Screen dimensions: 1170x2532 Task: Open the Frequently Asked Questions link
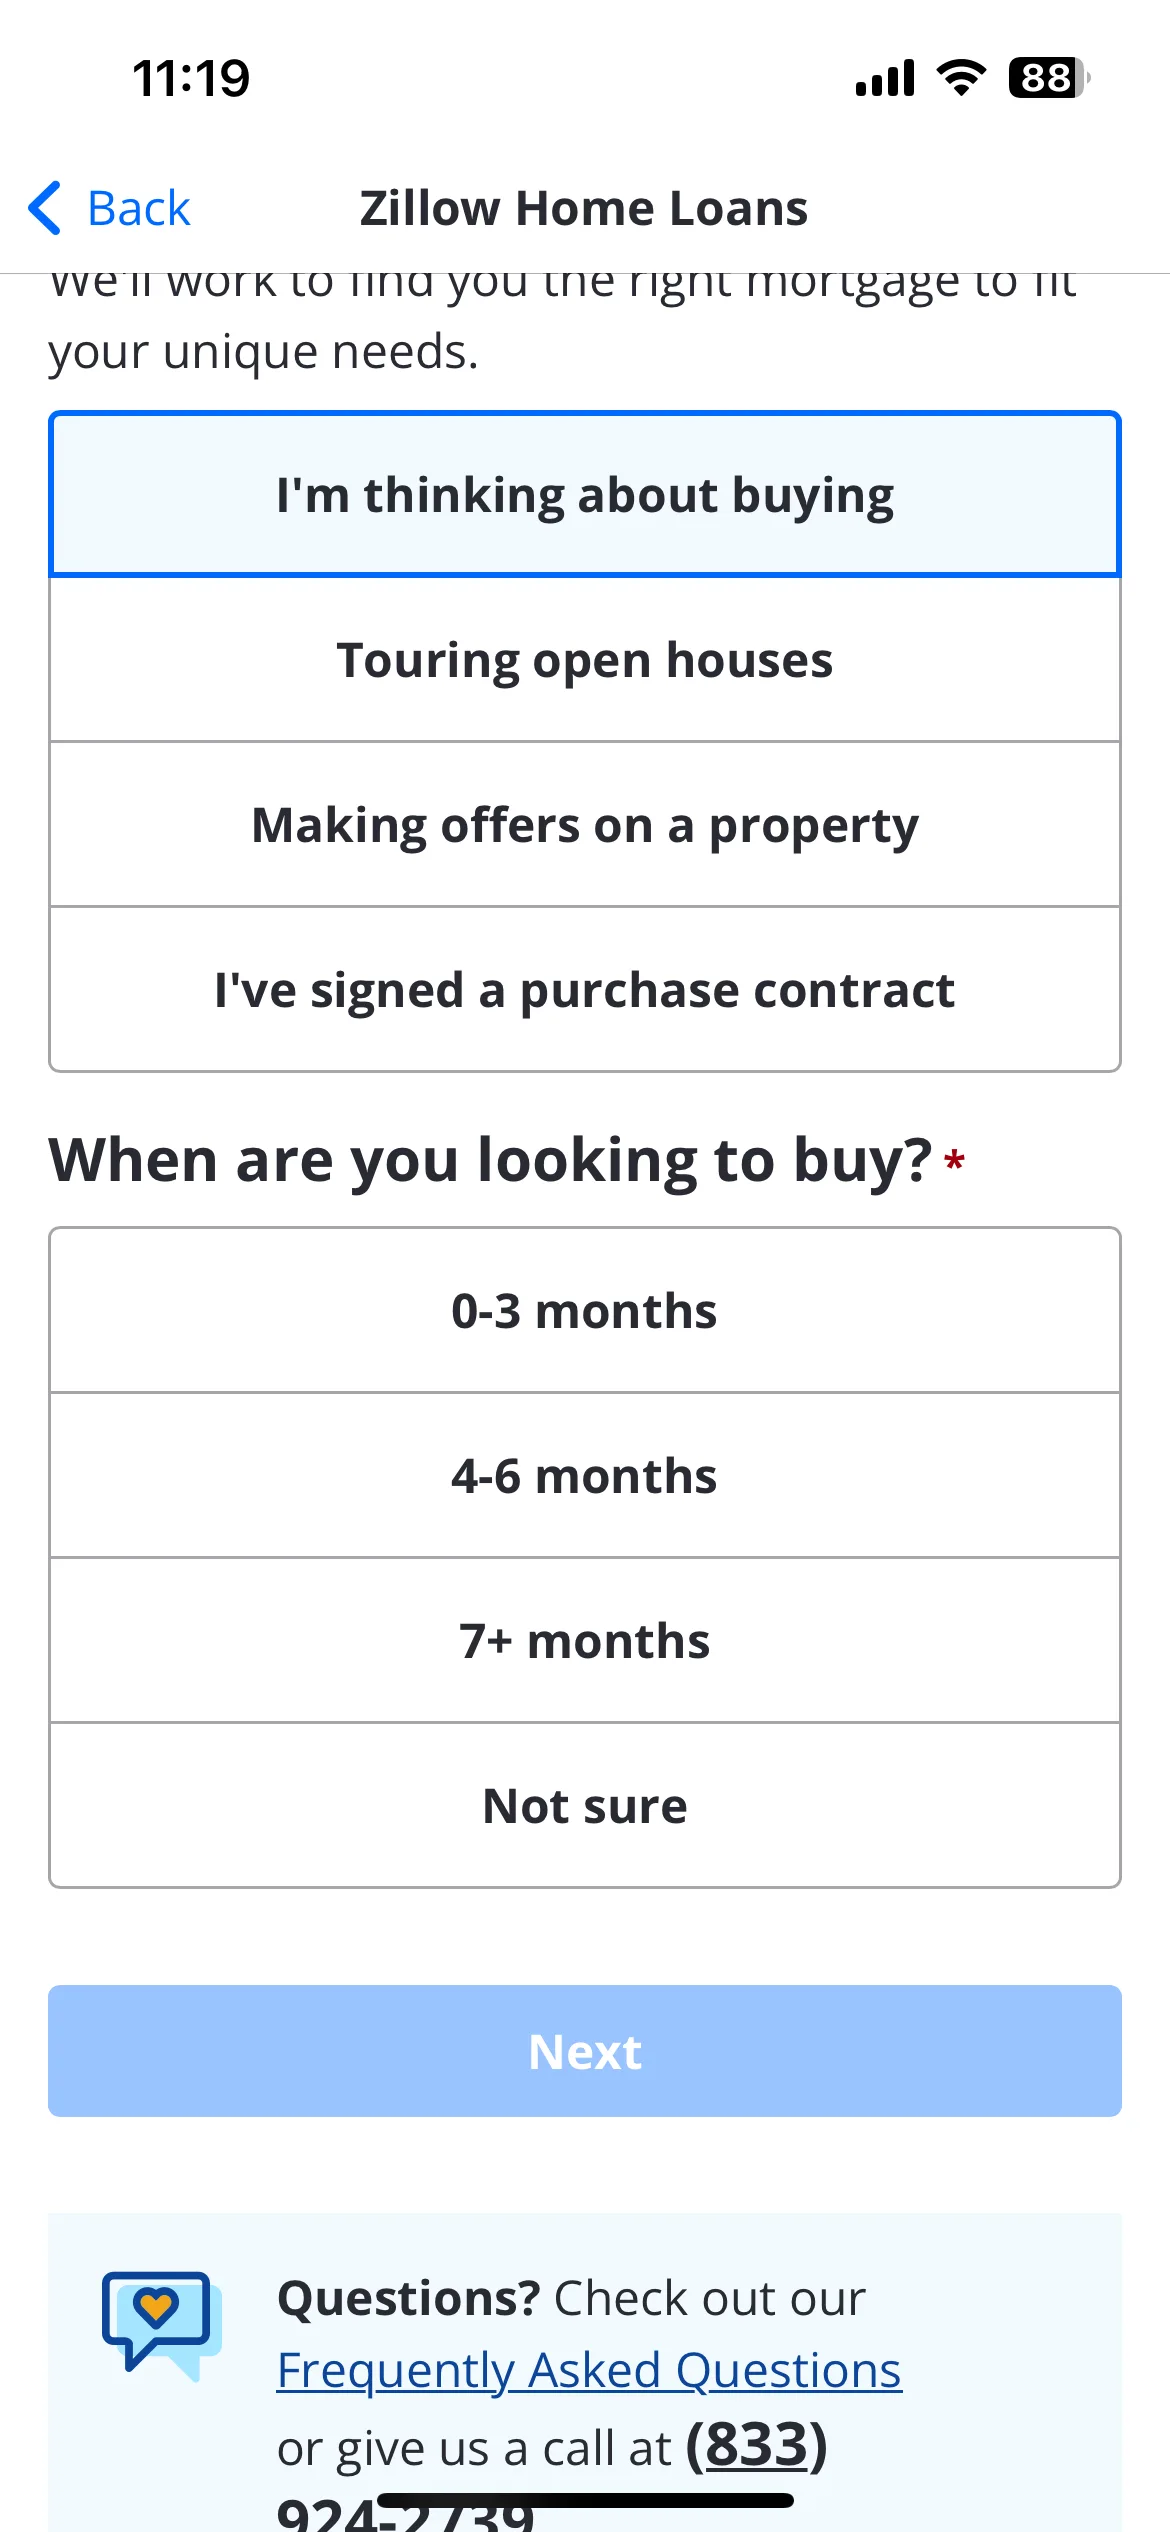tap(589, 2371)
